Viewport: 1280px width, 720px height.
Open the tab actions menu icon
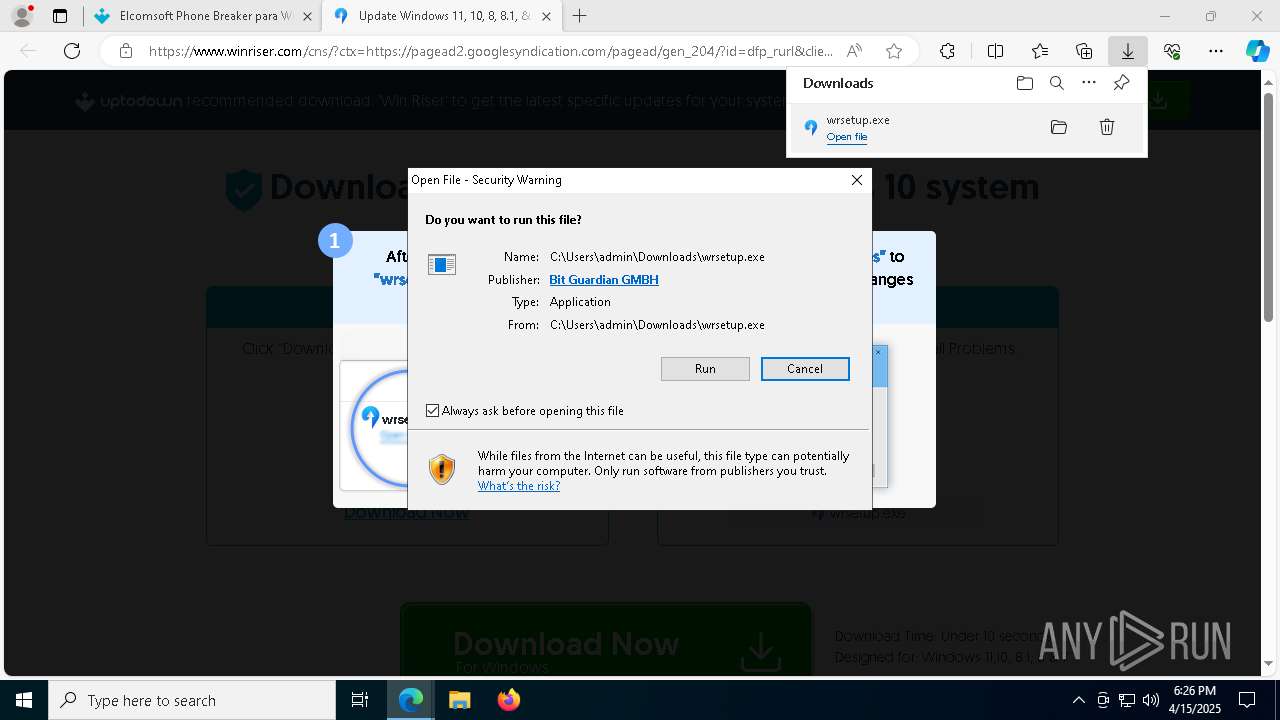[x=60, y=16]
